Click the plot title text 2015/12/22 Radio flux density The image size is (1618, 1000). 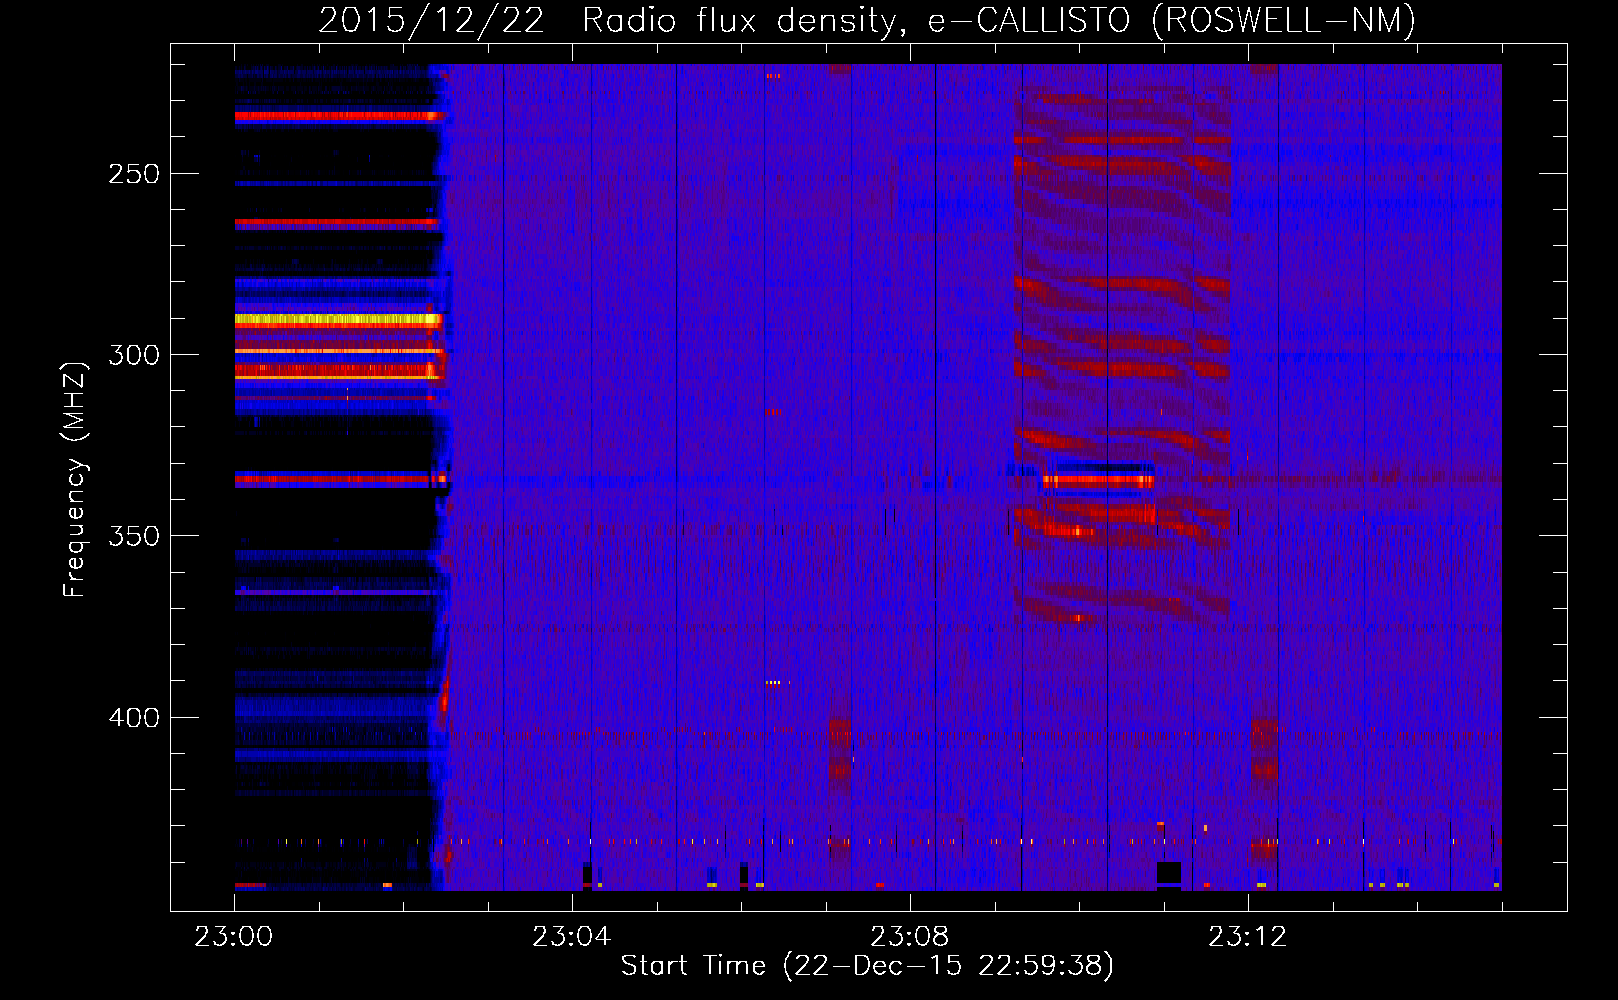point(610,21)
